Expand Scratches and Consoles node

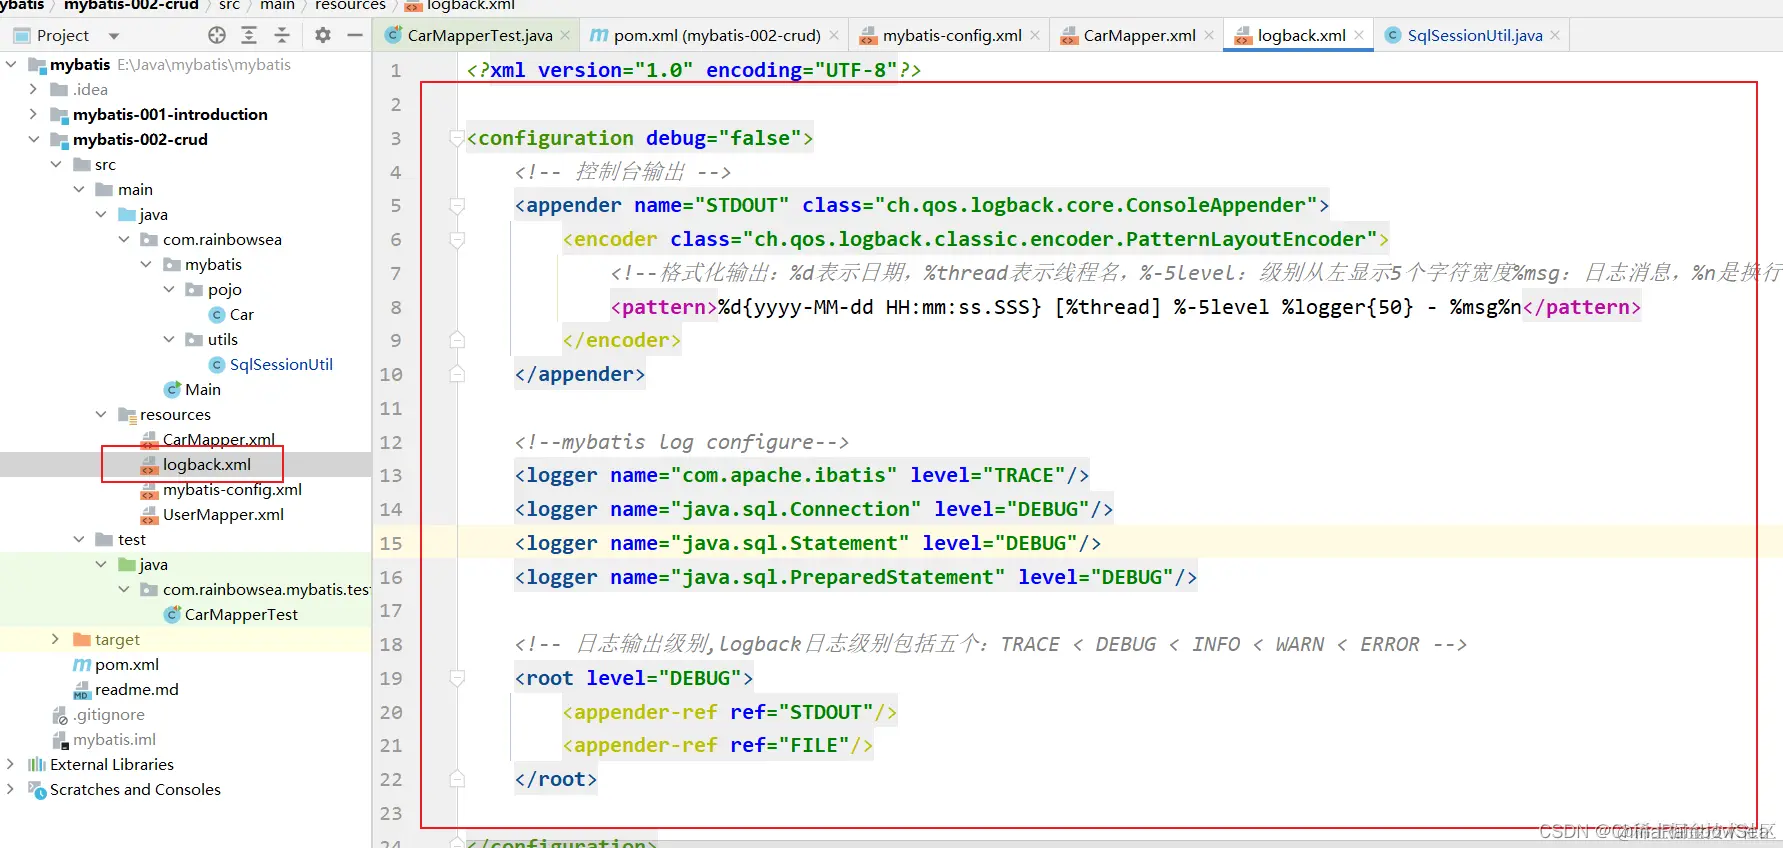(11, 789)
